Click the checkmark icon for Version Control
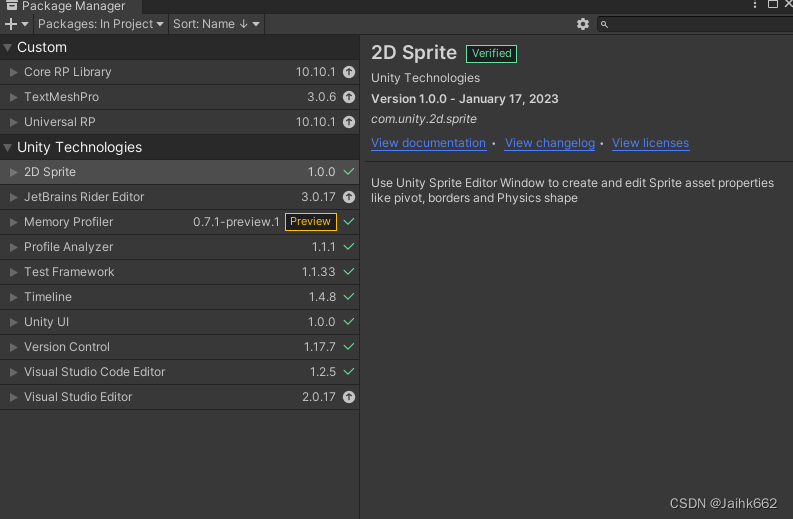 coord(349,347)
